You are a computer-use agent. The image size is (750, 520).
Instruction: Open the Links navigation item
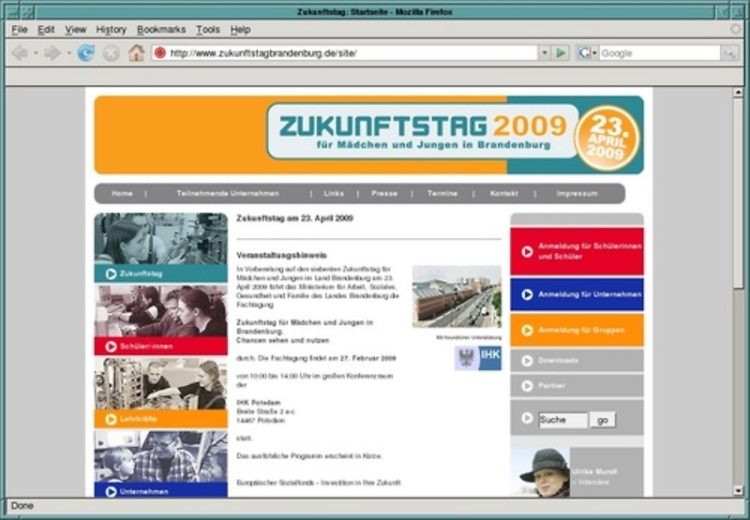click(333, 193)
